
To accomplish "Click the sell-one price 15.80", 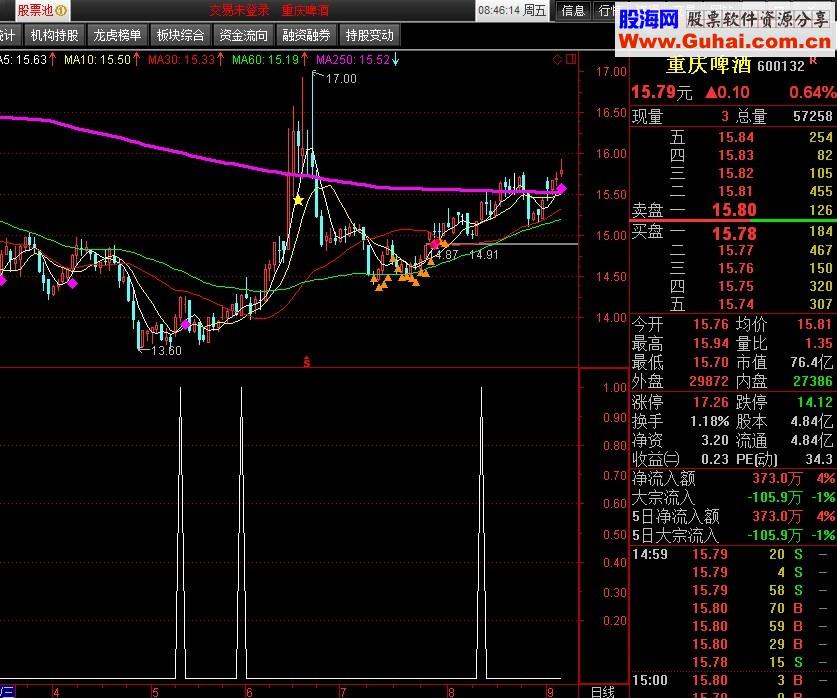I will pos(734,210).
